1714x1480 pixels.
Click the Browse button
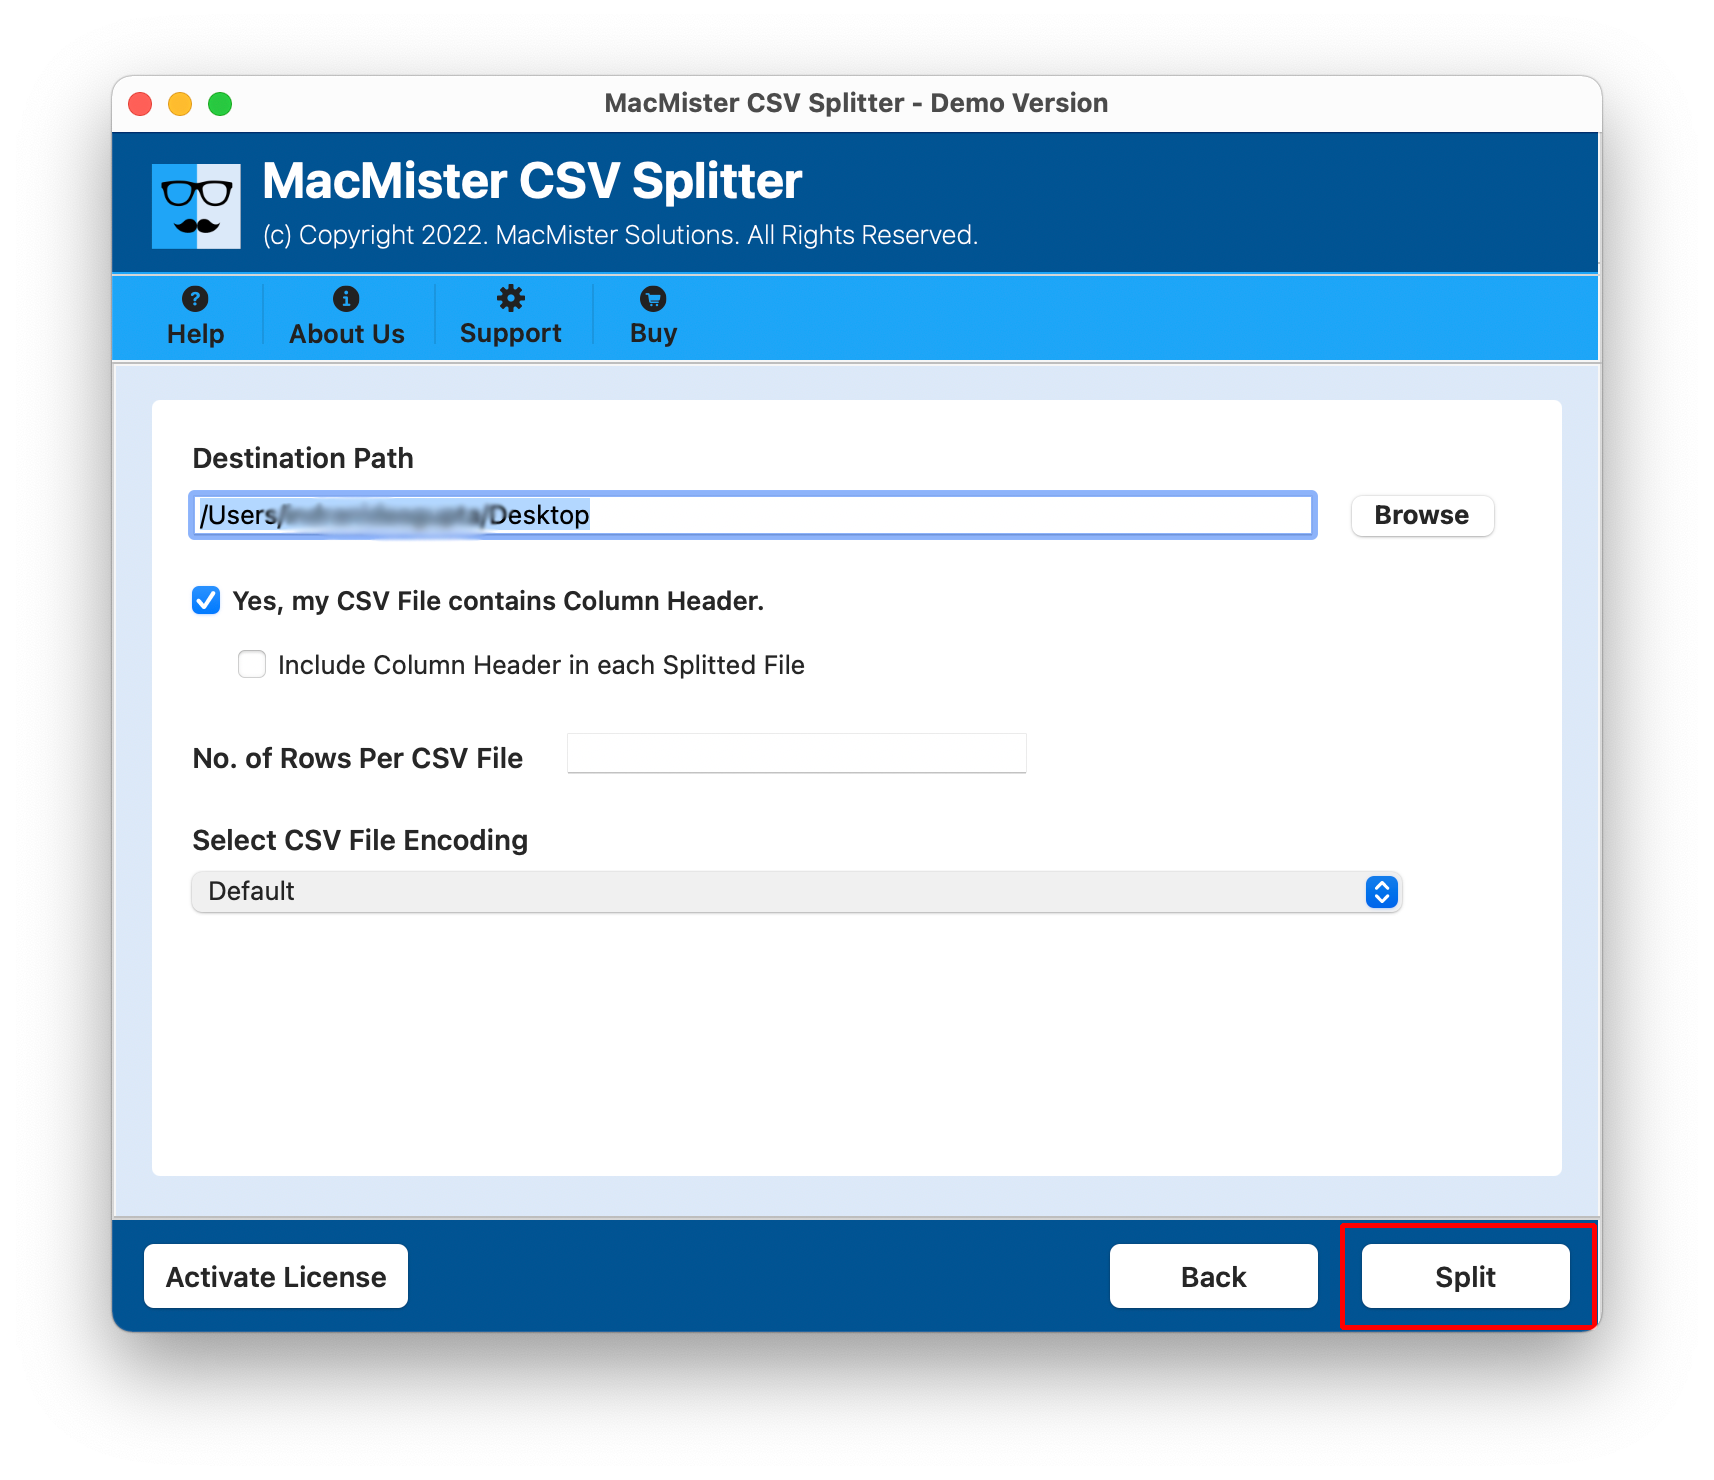1421,515
